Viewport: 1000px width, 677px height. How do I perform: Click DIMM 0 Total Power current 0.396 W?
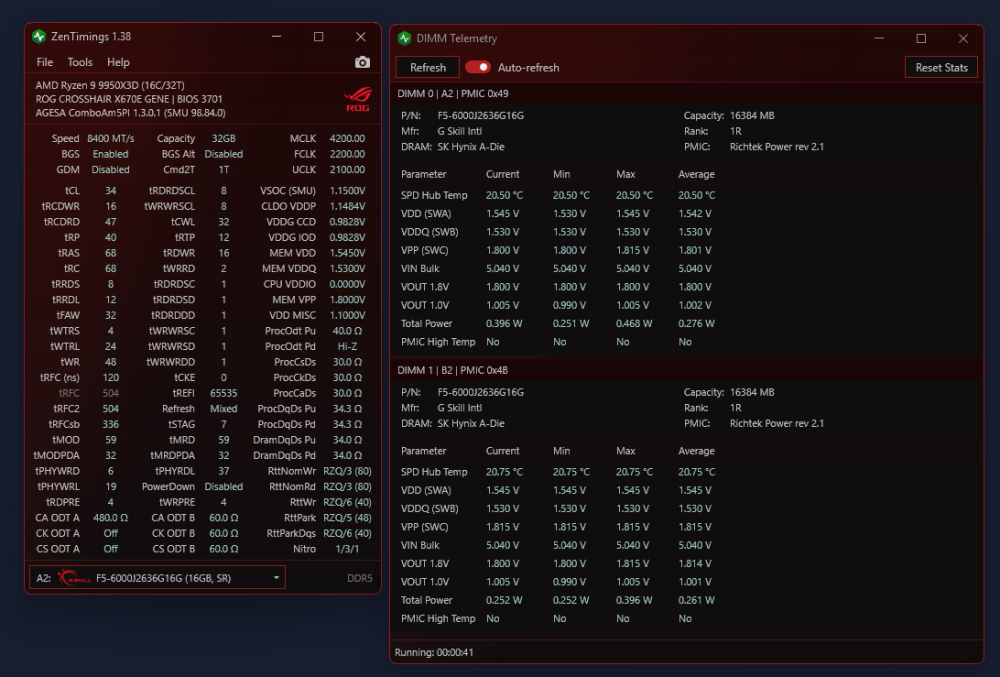click(504, 323)
